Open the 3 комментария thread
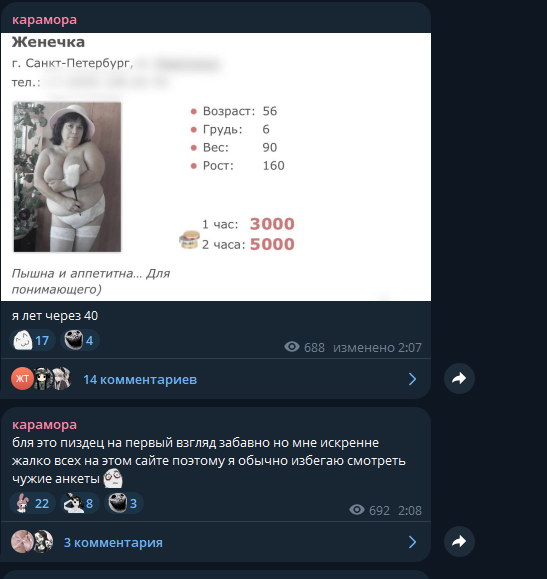This screenshot has height=579, width=547. click(113, 542)
